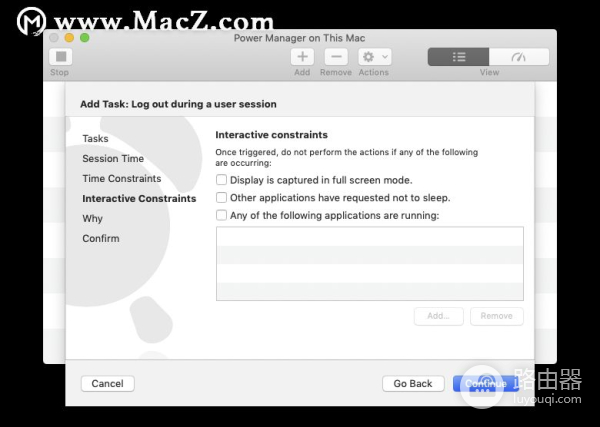Click the yellow minimize window button
This screenshot has height=427, width=600.
69,37
